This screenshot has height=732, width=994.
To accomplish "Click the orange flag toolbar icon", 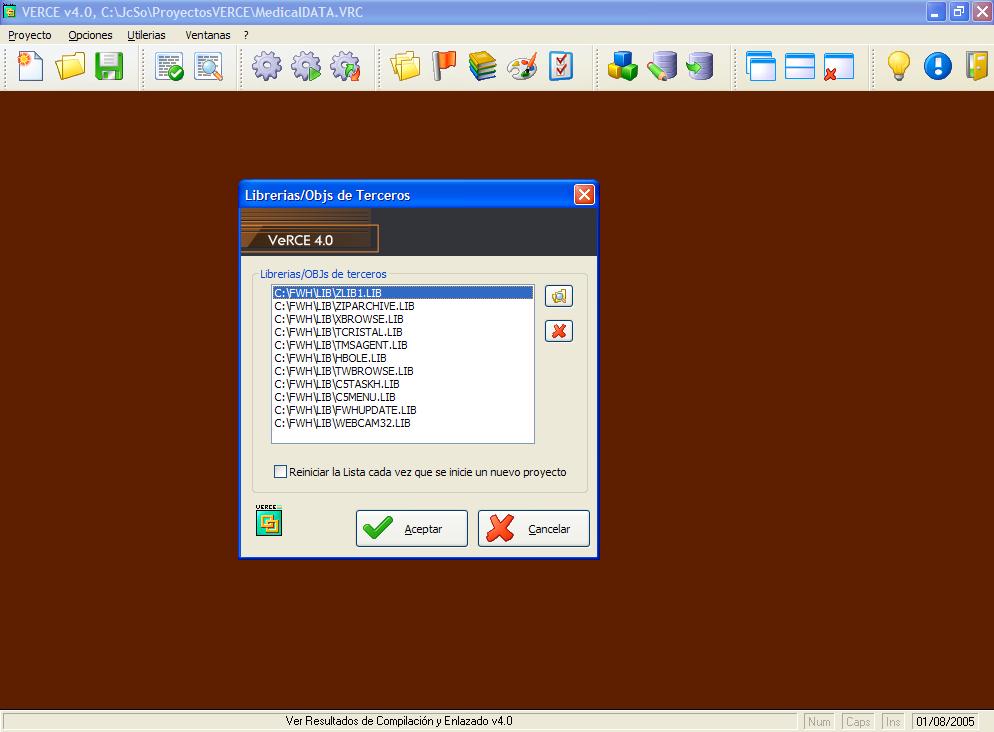I will coord(443,67).
